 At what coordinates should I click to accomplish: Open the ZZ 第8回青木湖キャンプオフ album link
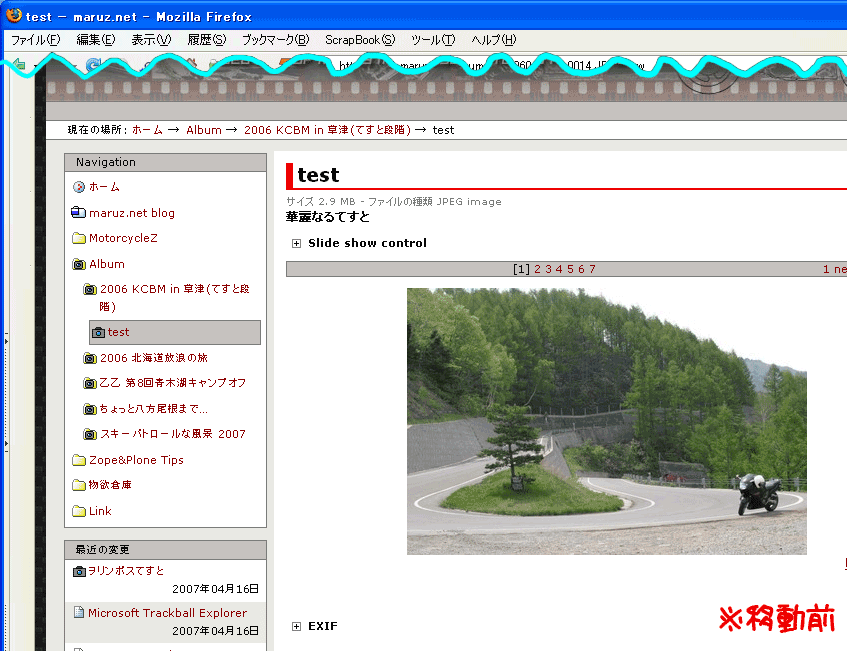pos(173,383)
